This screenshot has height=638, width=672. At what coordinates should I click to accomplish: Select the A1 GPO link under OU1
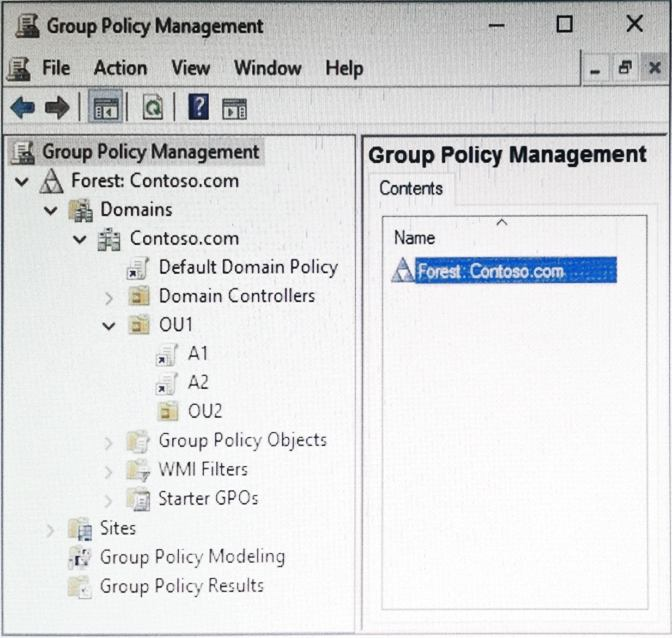tap(197, 353)
